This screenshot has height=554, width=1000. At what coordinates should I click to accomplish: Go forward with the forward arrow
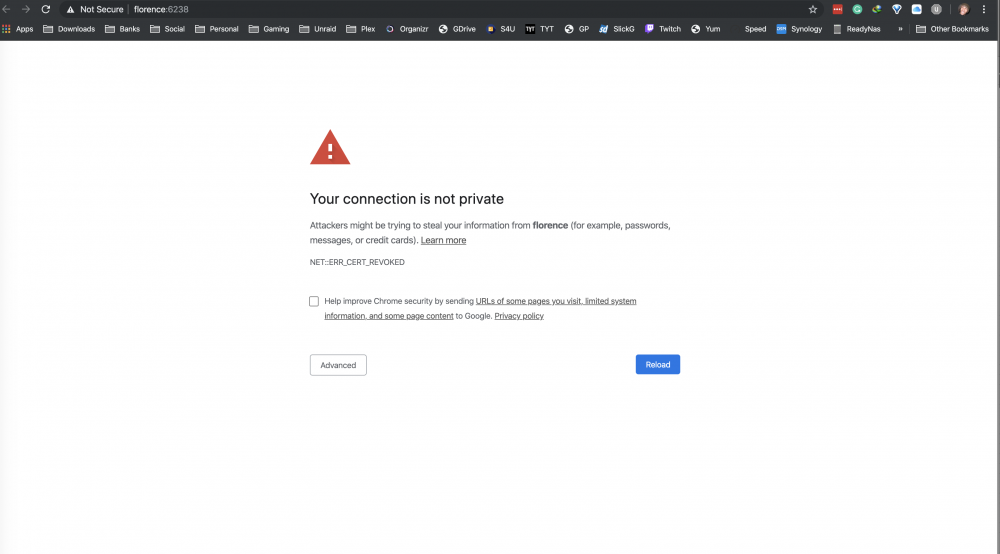[x=26, y=10]
